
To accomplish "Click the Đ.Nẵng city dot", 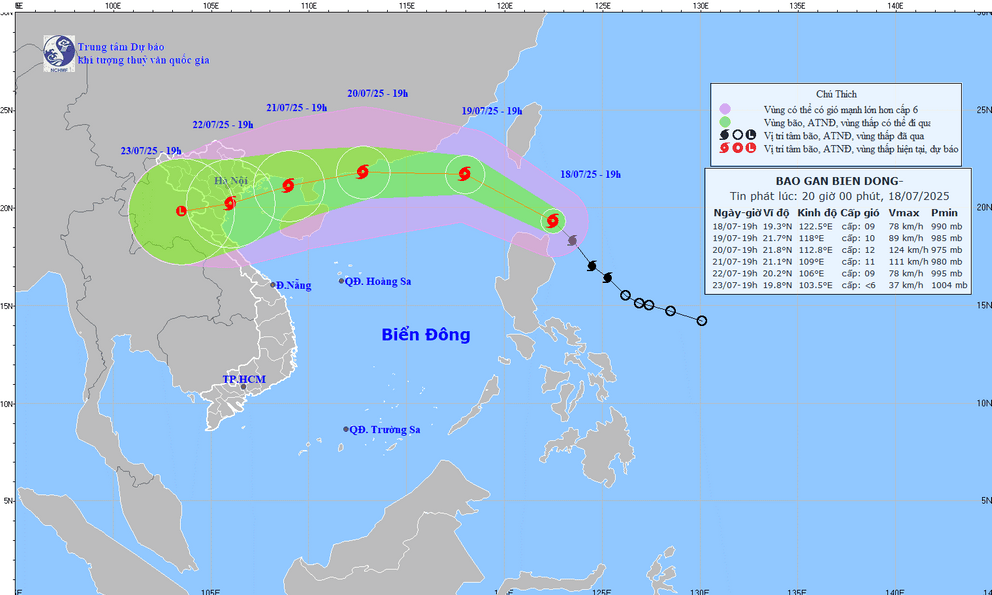I will pos(273,285).
